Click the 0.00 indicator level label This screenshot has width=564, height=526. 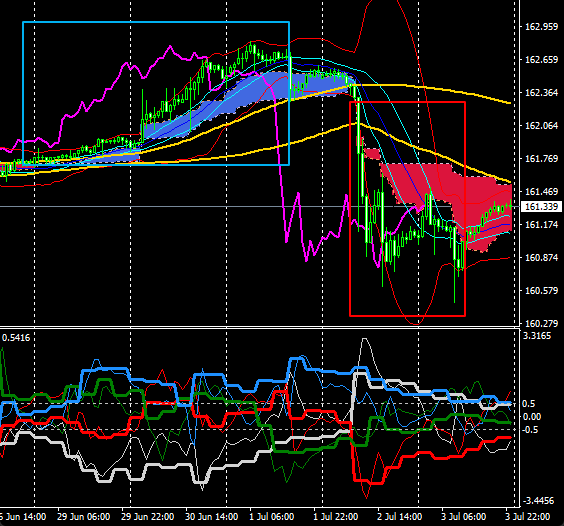pyautogui.click(x=532, y=417)
